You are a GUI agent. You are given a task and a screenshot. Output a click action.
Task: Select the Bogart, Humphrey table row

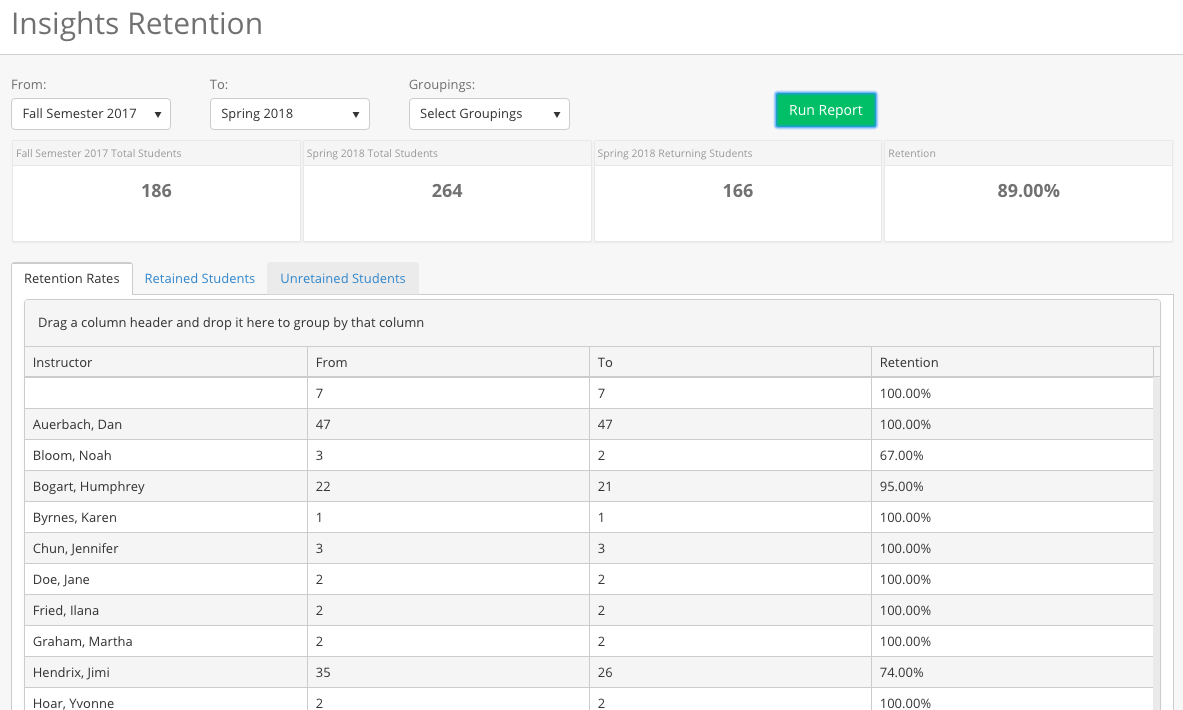(x=88, y=486)
